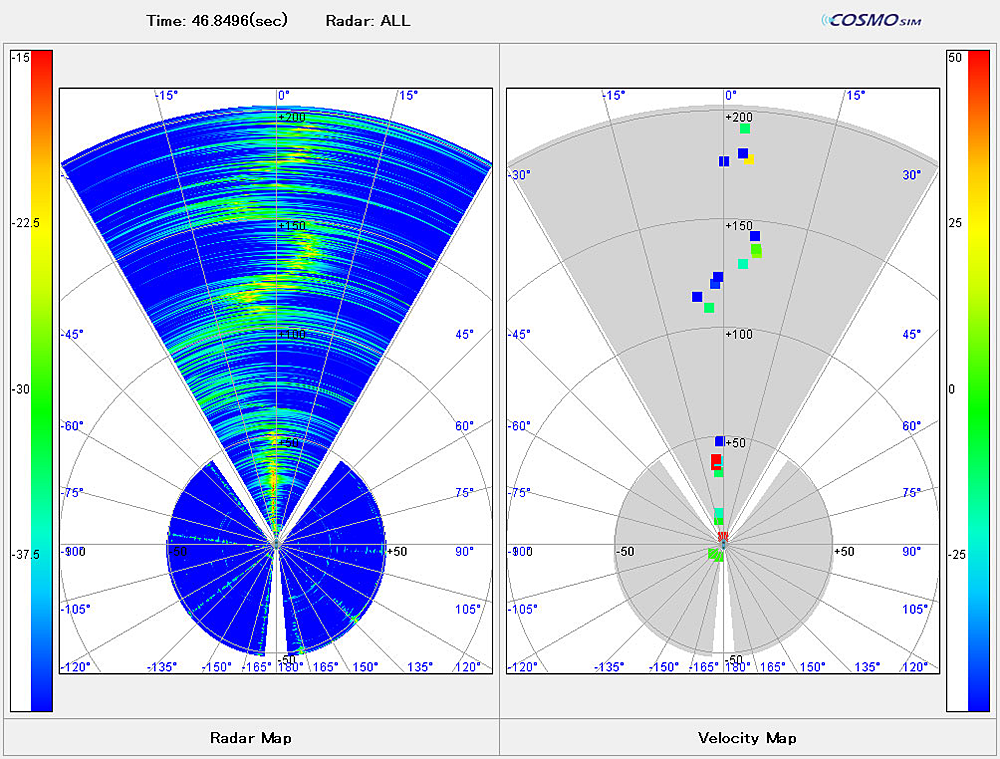The width and height of the screenshot is (1000, 759).
Task: Click the +150 range label on Radar Map
Action: click(x=292, y=226)
